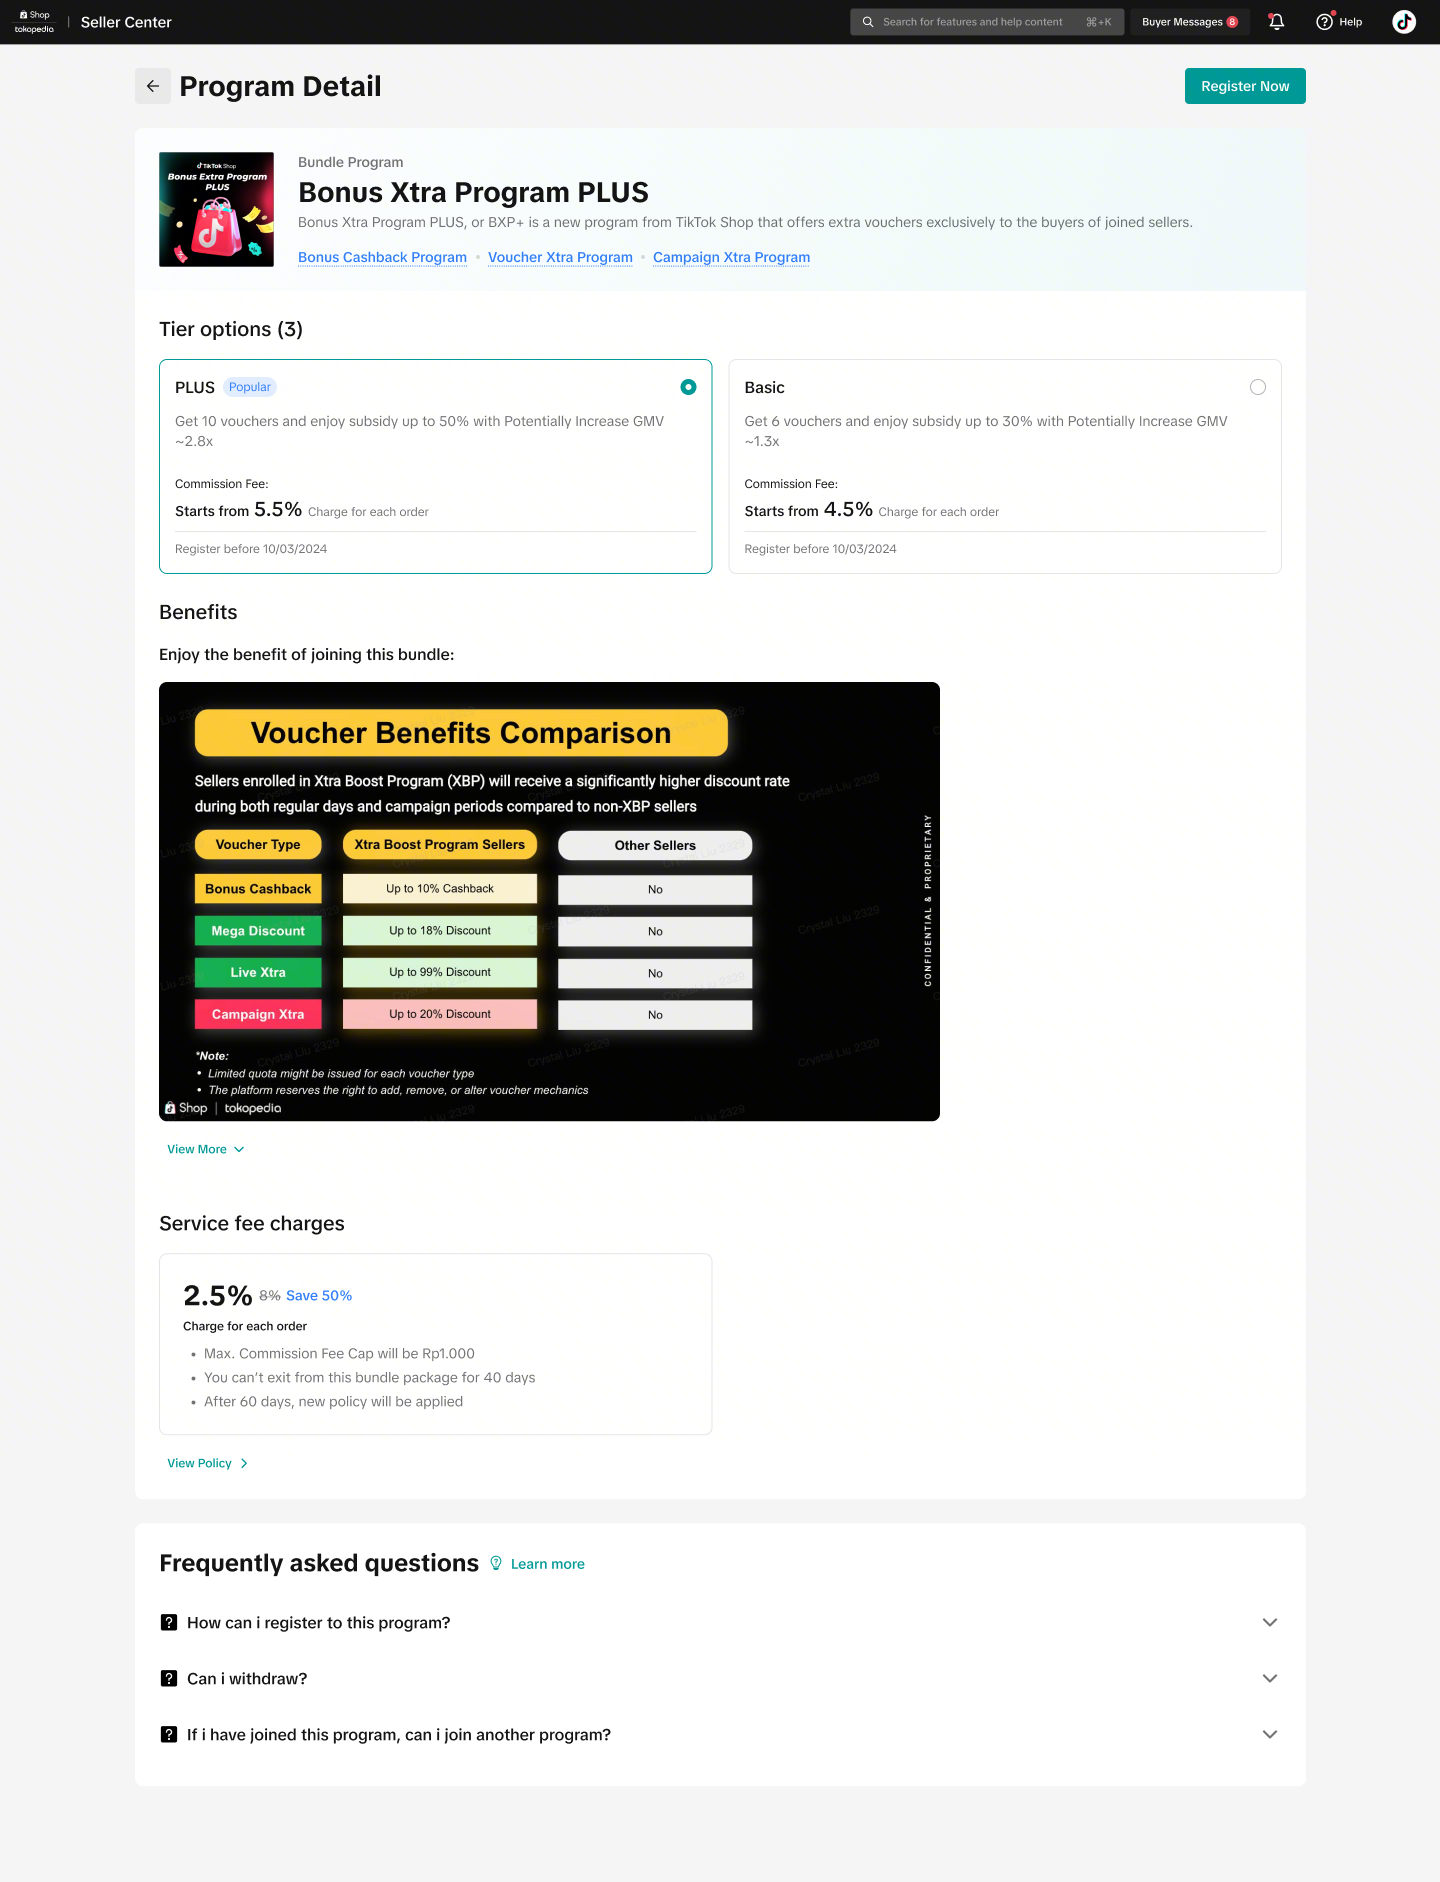The height and width of the screenshot is (1882, 1440).
Task: Open the Help question mark icon
Action: [x=1324, y=22]
